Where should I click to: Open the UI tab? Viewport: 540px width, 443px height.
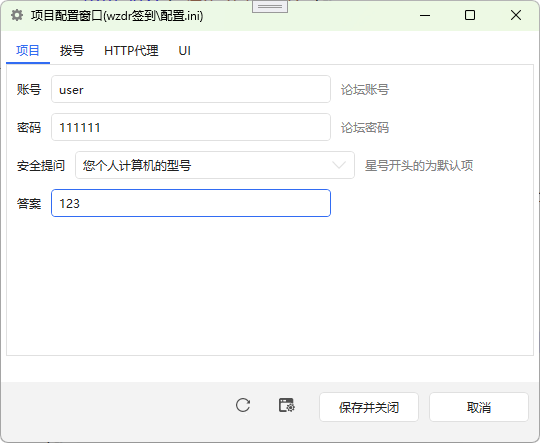[185, 51]
